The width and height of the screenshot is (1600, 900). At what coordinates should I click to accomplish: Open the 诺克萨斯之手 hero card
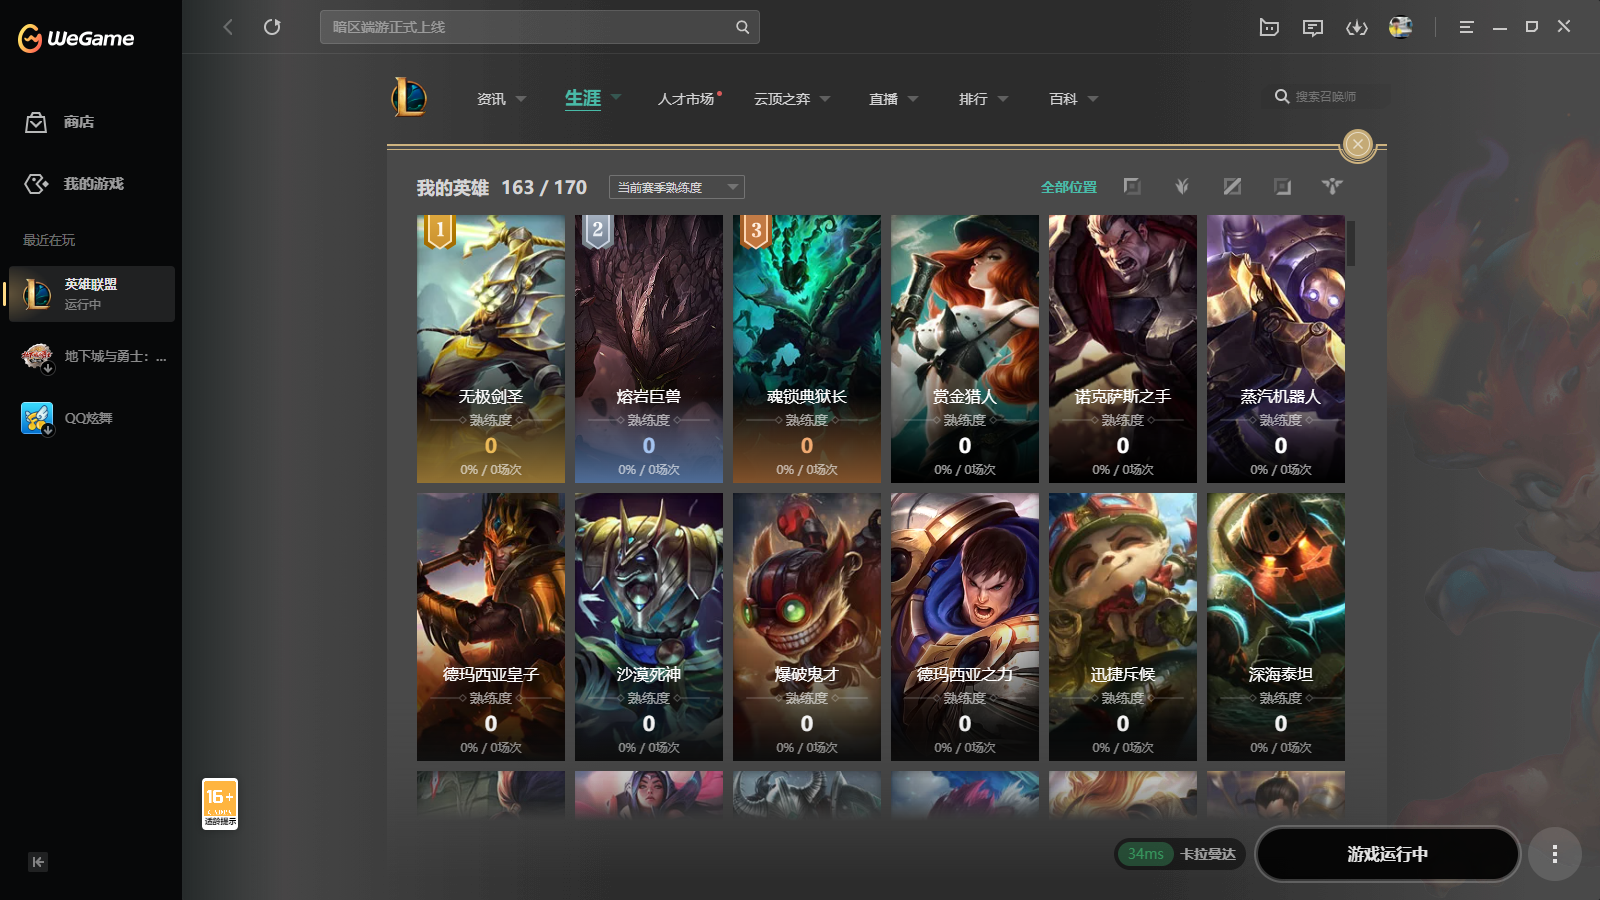(x=1123, y=349)
